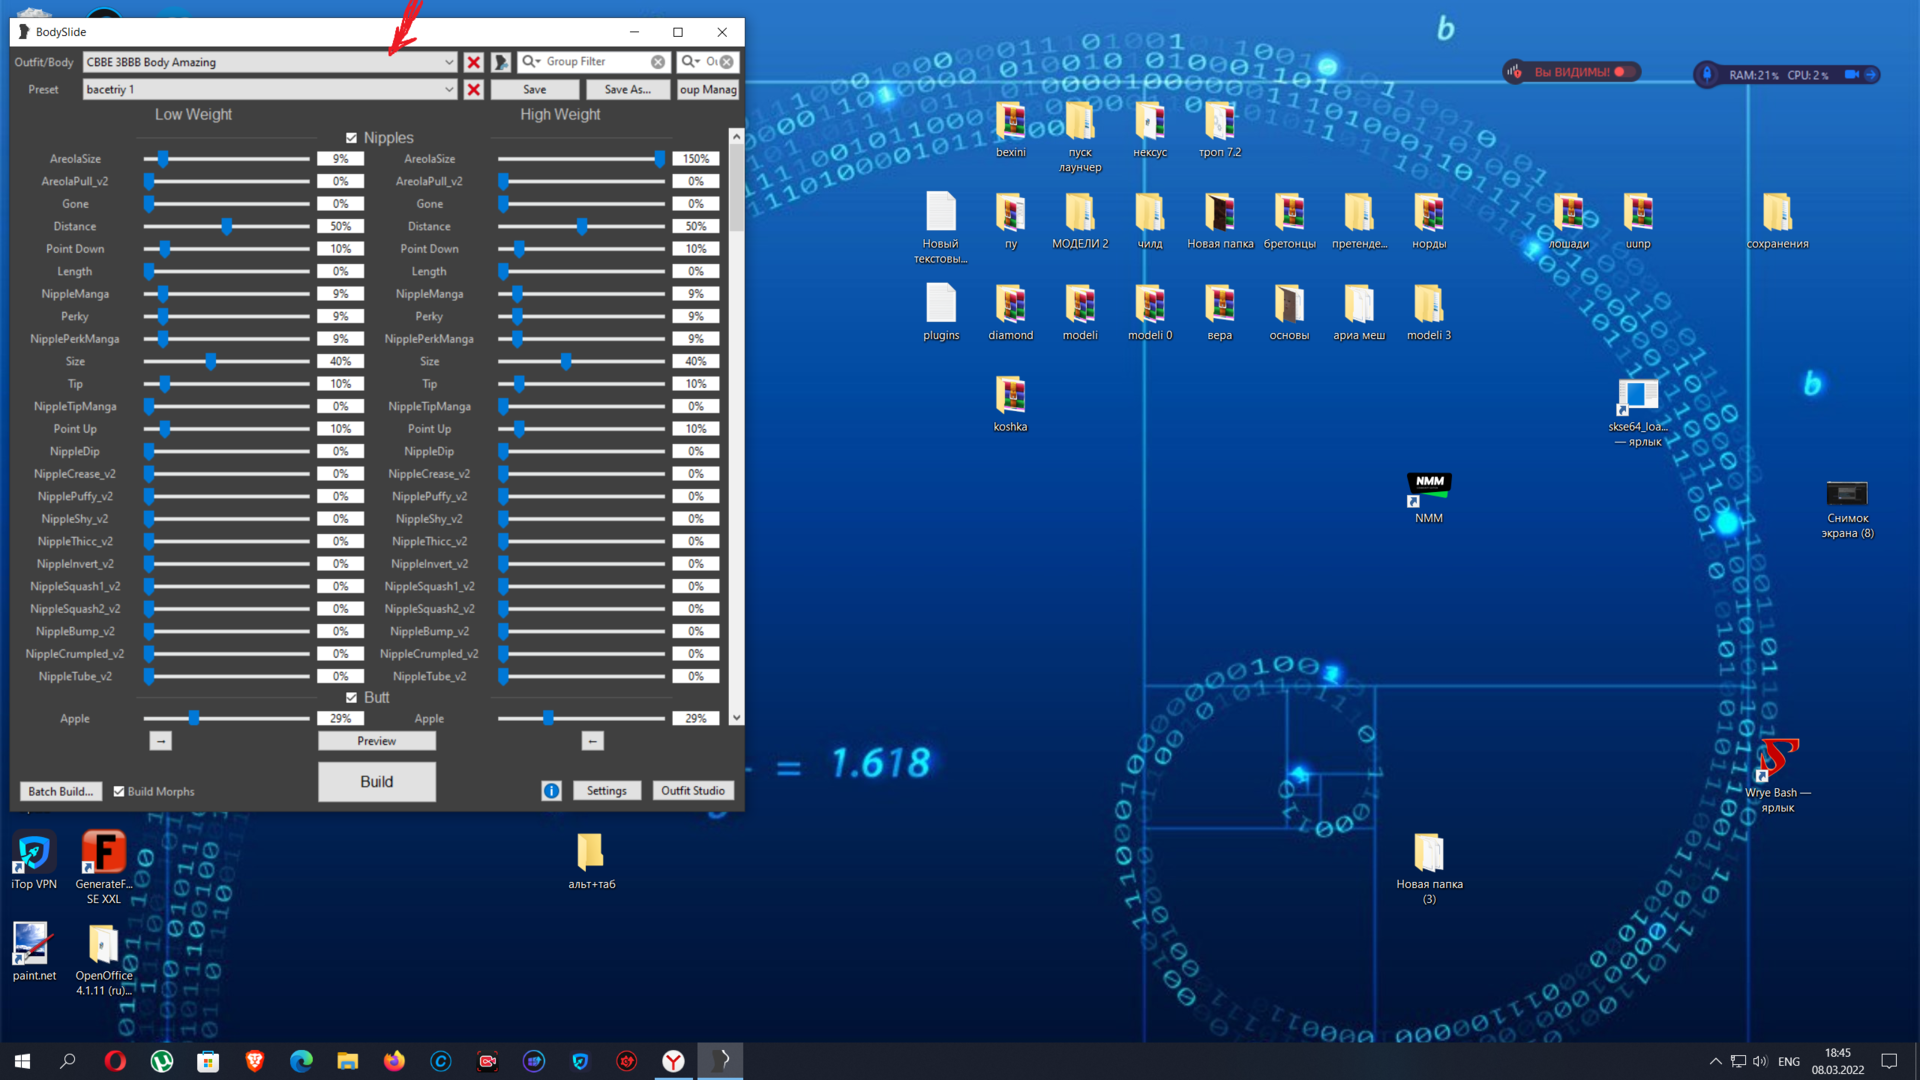This screenshot has height=1080, width=1920.
Task: Delete outfit with red X beside Outfit/Body
Action: pos(474,62)
